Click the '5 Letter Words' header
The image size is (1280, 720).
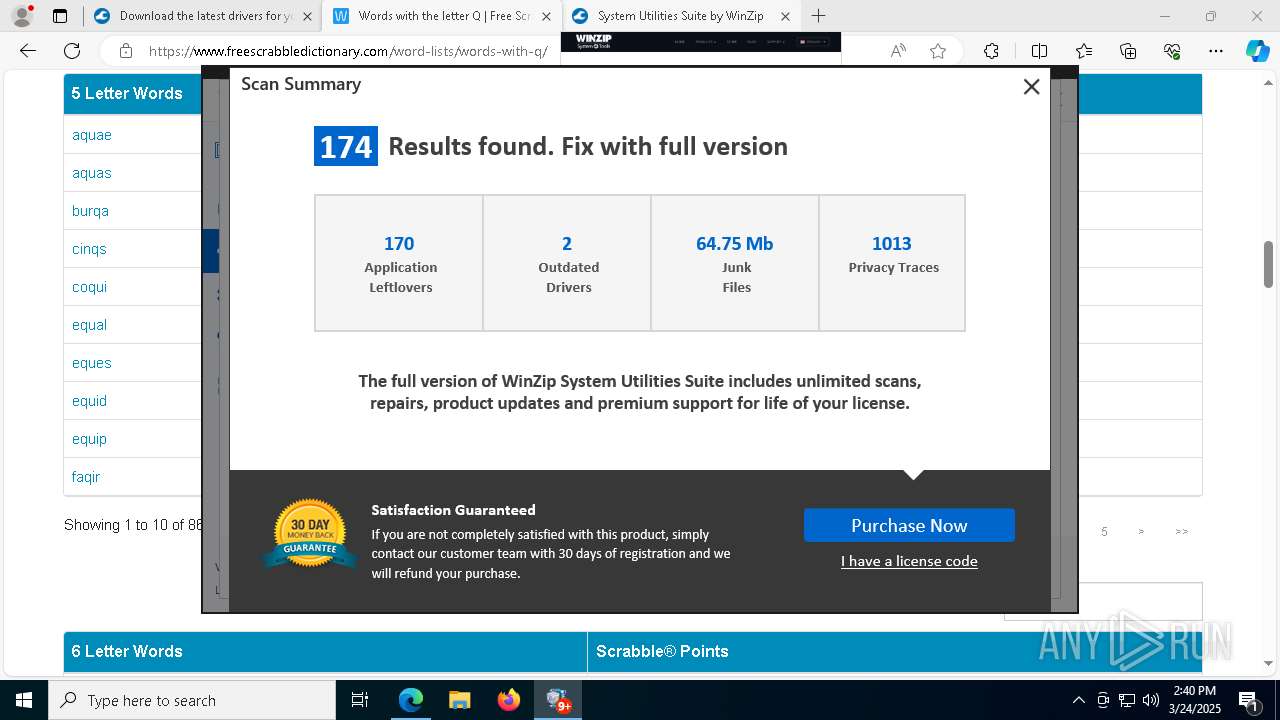click(127, 93)
